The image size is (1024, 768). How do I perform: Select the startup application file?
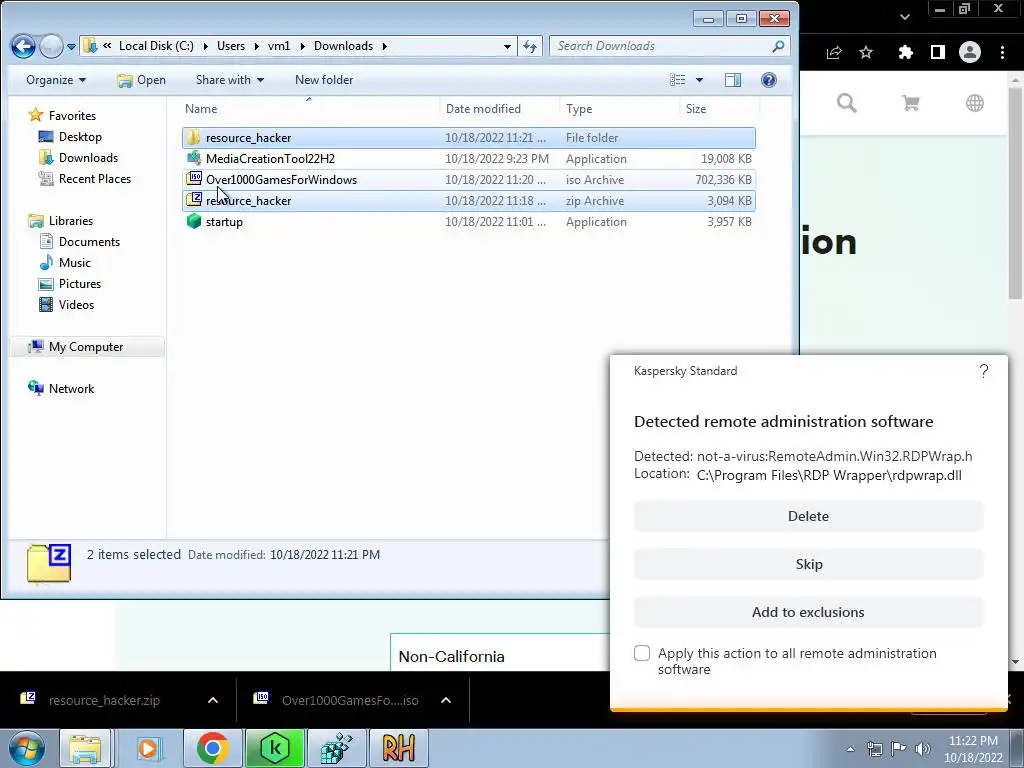[468, 221]
